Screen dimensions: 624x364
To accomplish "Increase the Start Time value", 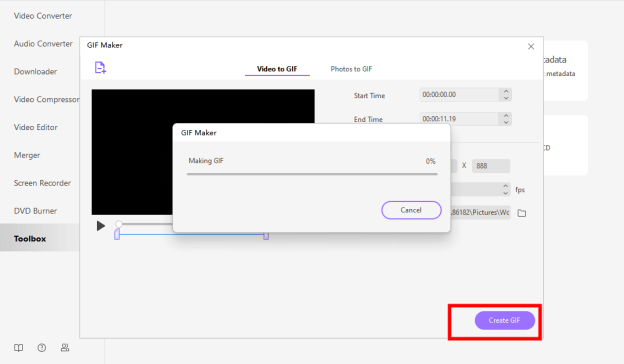I will pos(506,91).
